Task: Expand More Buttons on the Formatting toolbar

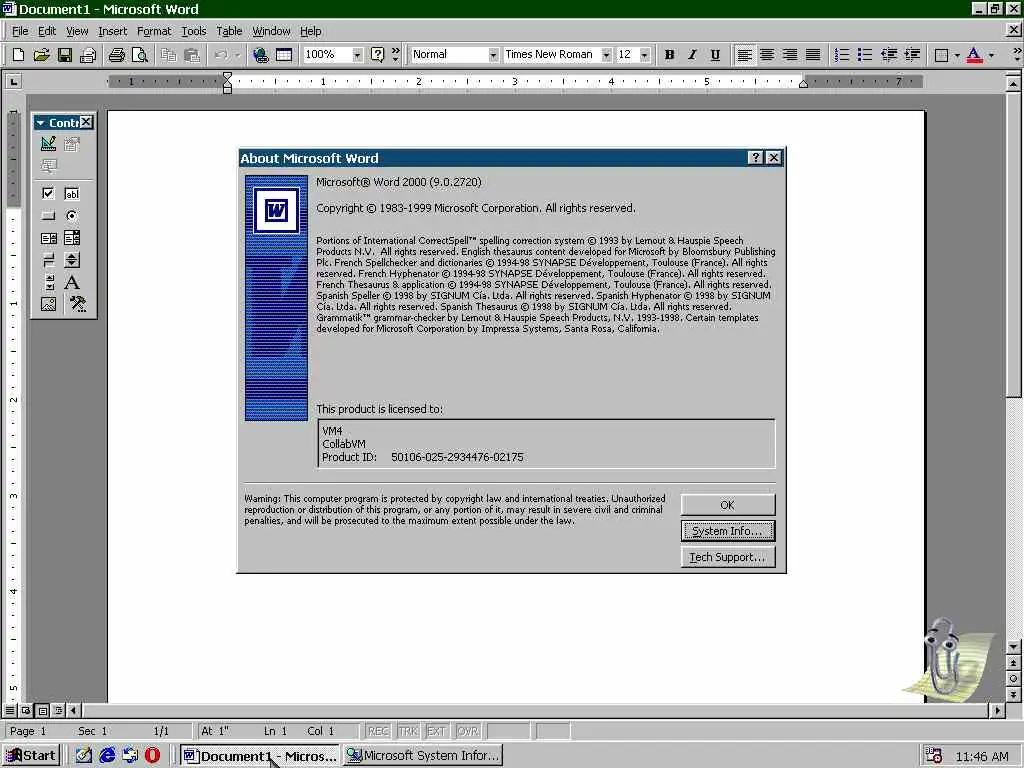Action: pos(1016,55)
